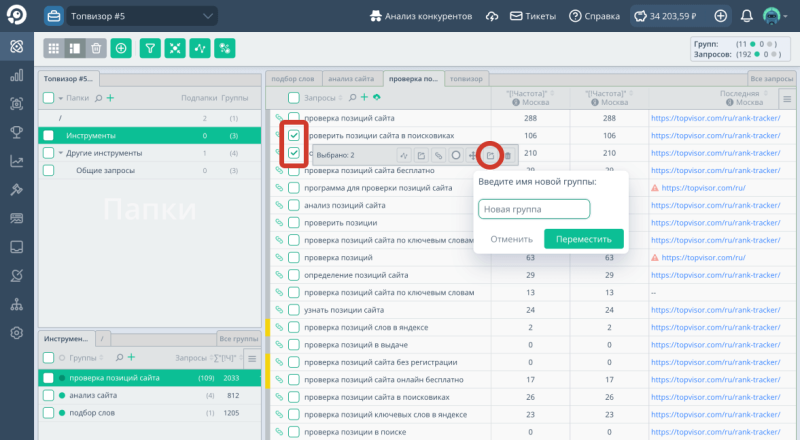800x440 pixels.
Task: Collapse the 'Другие инструменты' folder tree arrow
Action: point(59,153)
